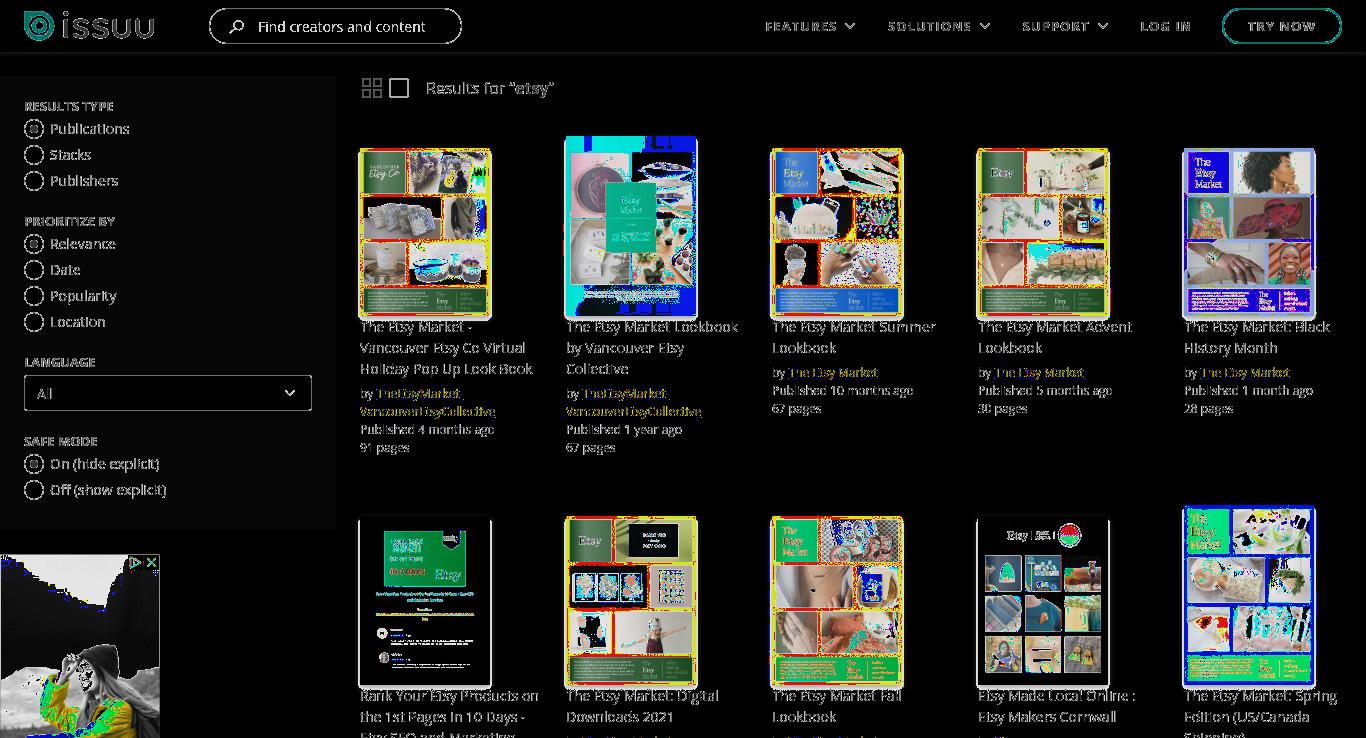1366x738 pixels.
Task: Prioritize results by Date
Action: (34, 270)
